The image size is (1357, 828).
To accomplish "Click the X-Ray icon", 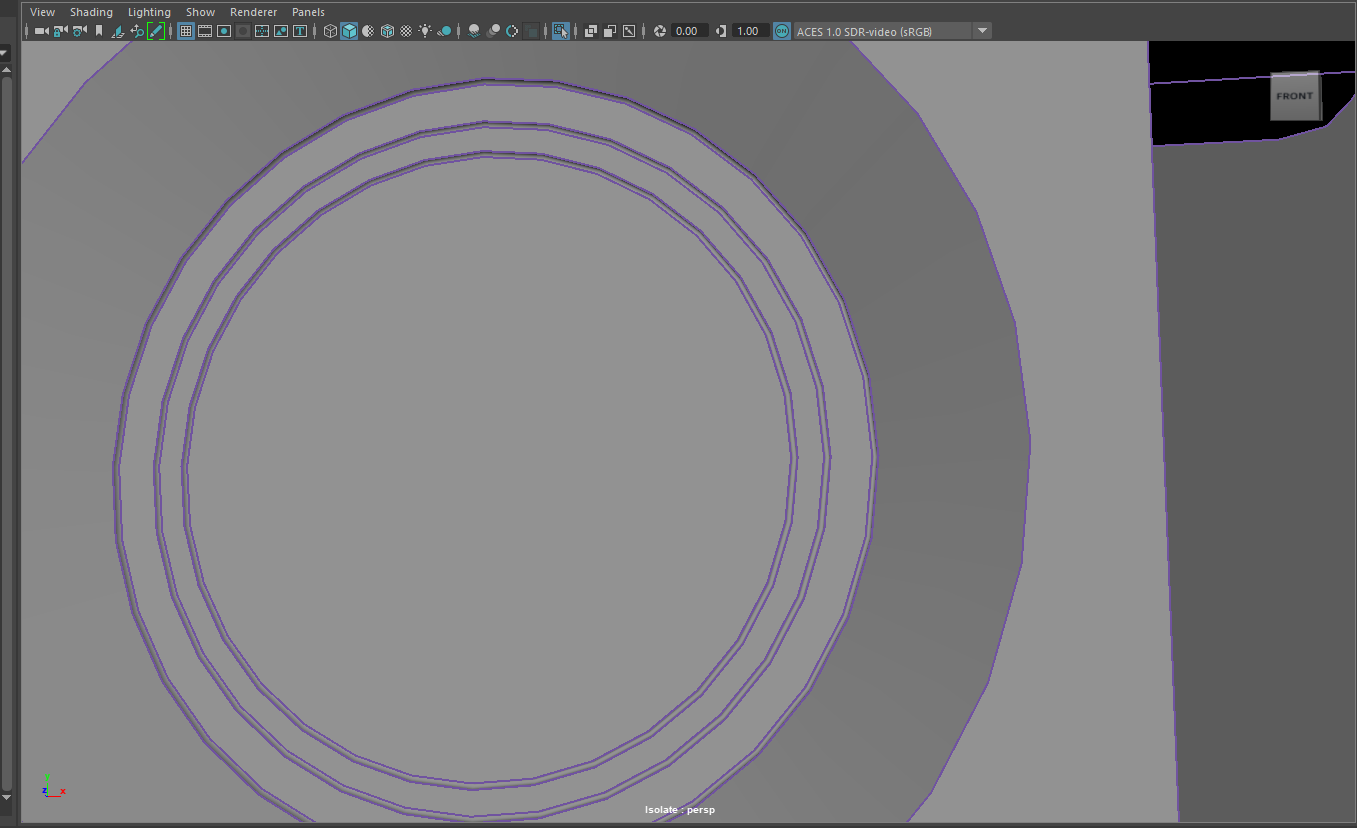I will tap(590, 31).
